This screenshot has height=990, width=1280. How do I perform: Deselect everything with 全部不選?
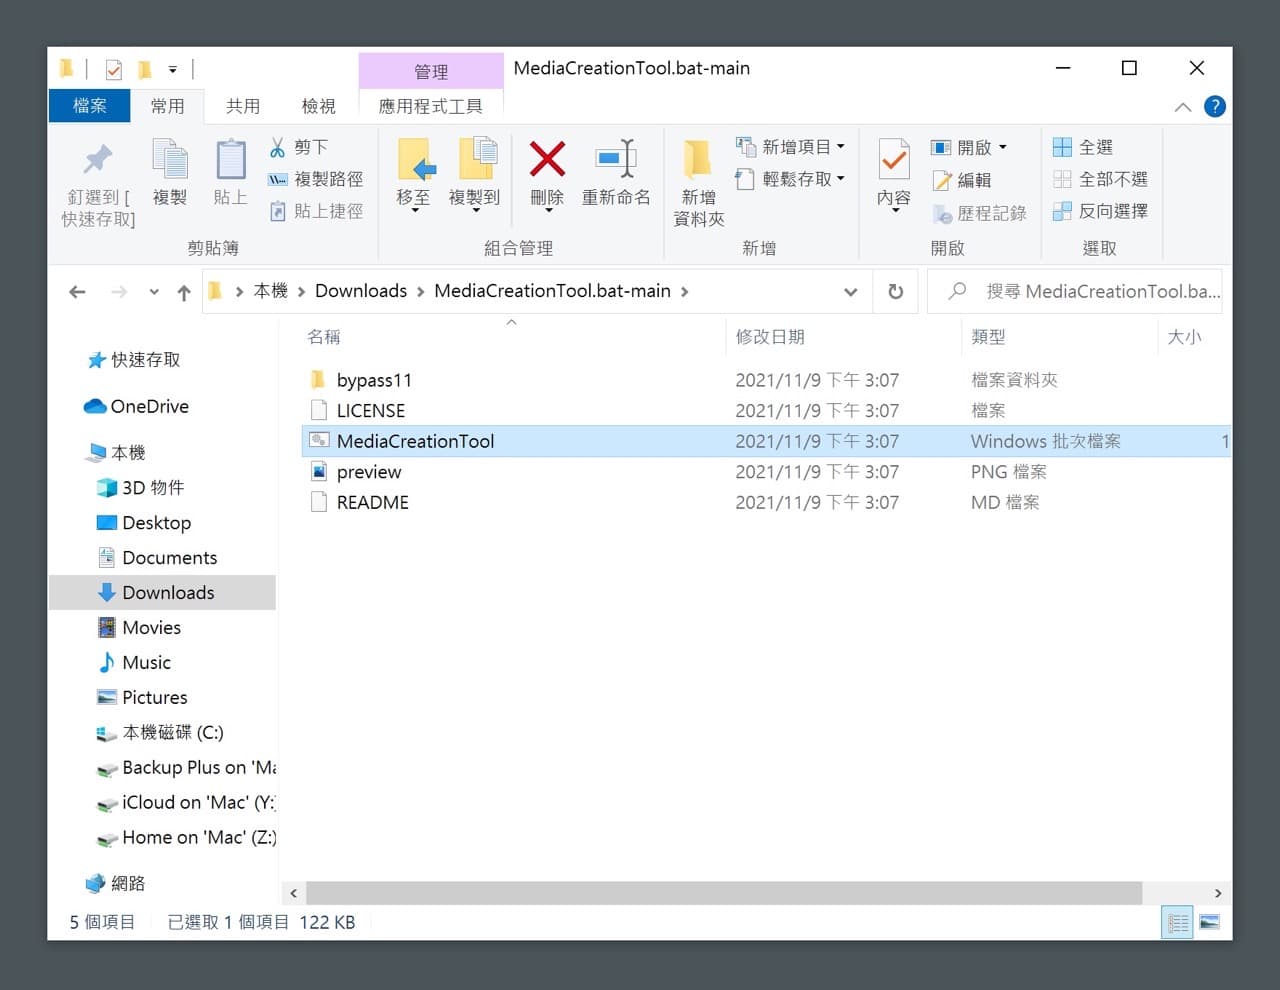pyautogui.click(x=1100, y=179)
